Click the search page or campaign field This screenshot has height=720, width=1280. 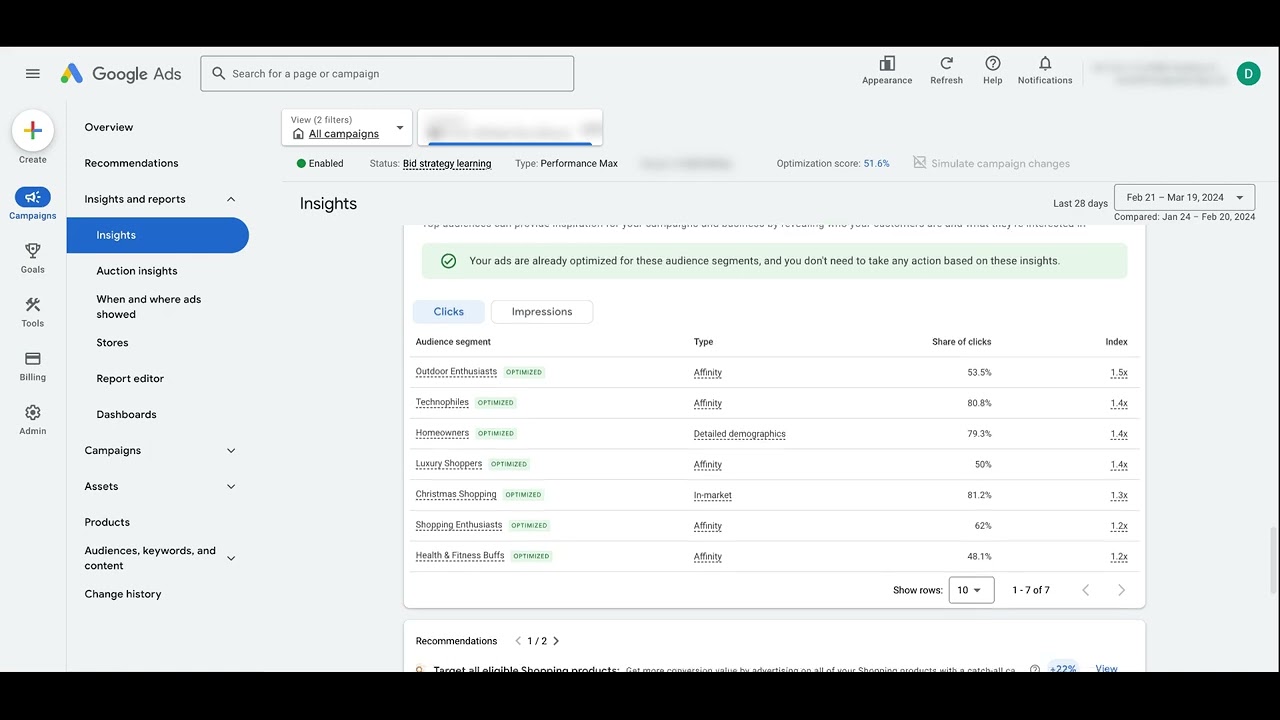point(387,74)
